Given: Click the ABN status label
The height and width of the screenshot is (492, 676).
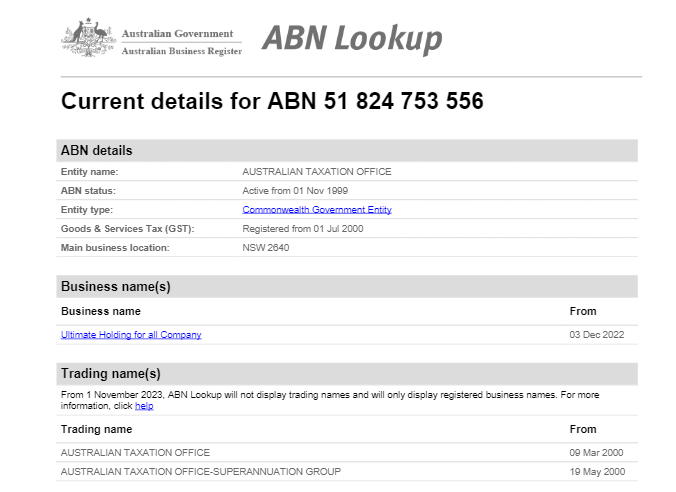Looking at the screenshot, I should (88, 191).
